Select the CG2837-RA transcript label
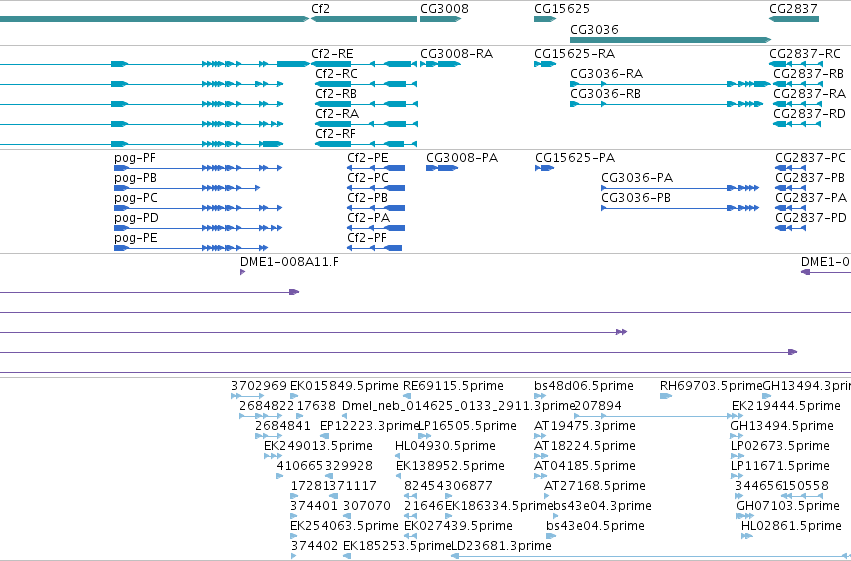This screenshot has width=851, height=561. coord(809,94)
